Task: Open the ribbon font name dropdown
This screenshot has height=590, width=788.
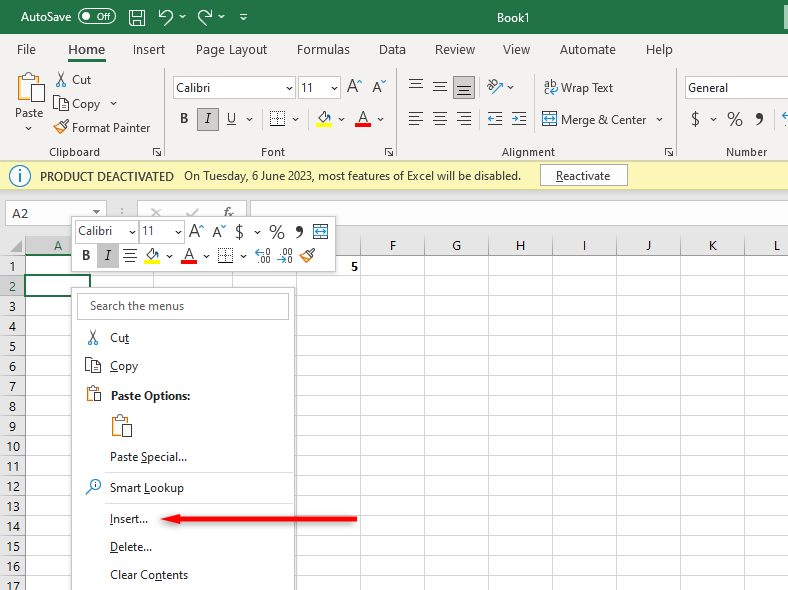Action: tap(289, 88)
